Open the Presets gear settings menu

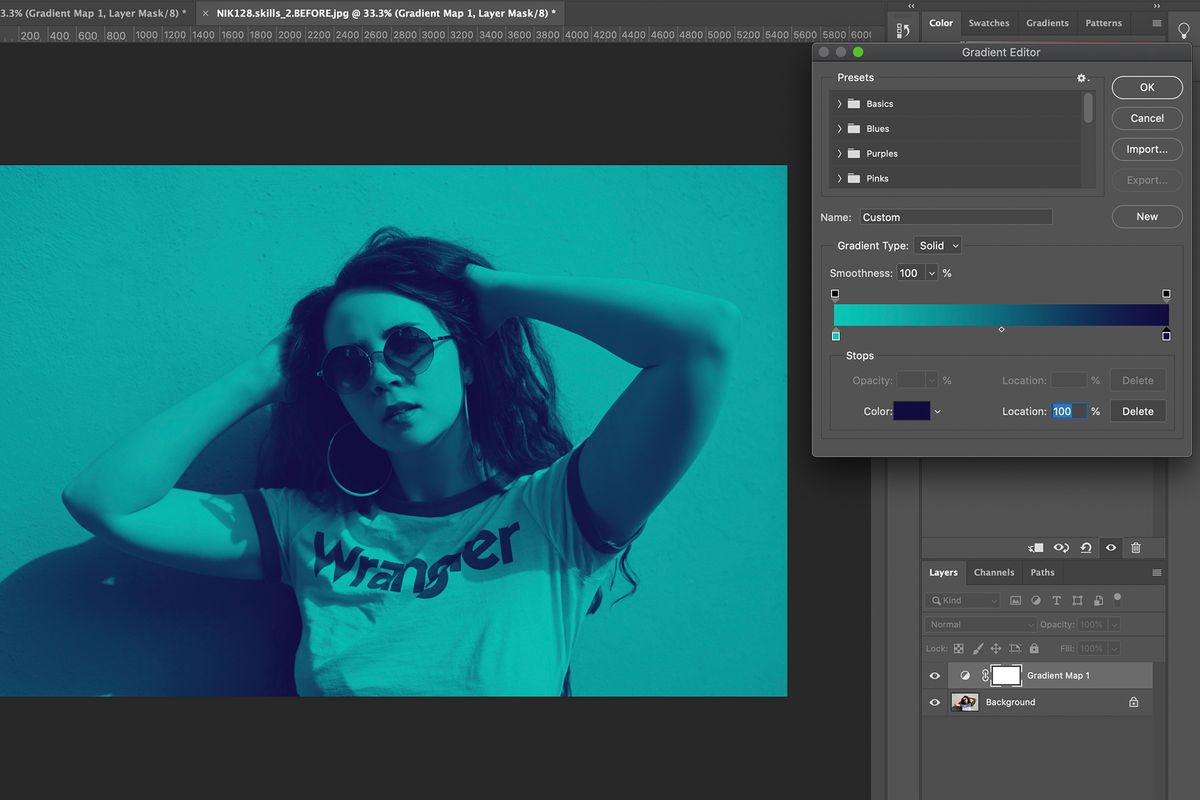click(1082, 78)
